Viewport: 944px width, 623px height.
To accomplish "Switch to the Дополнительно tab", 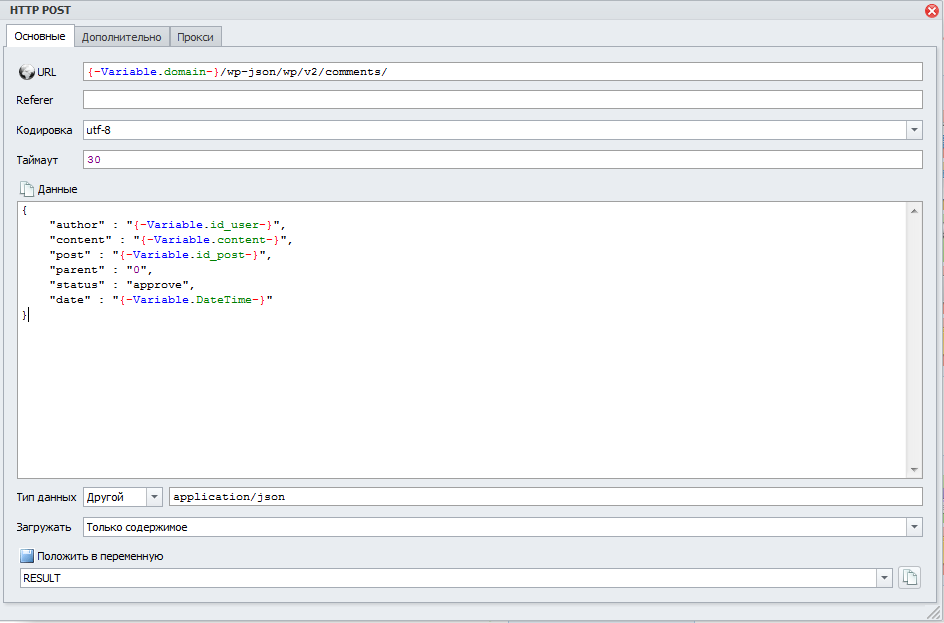I will point(121,37).
